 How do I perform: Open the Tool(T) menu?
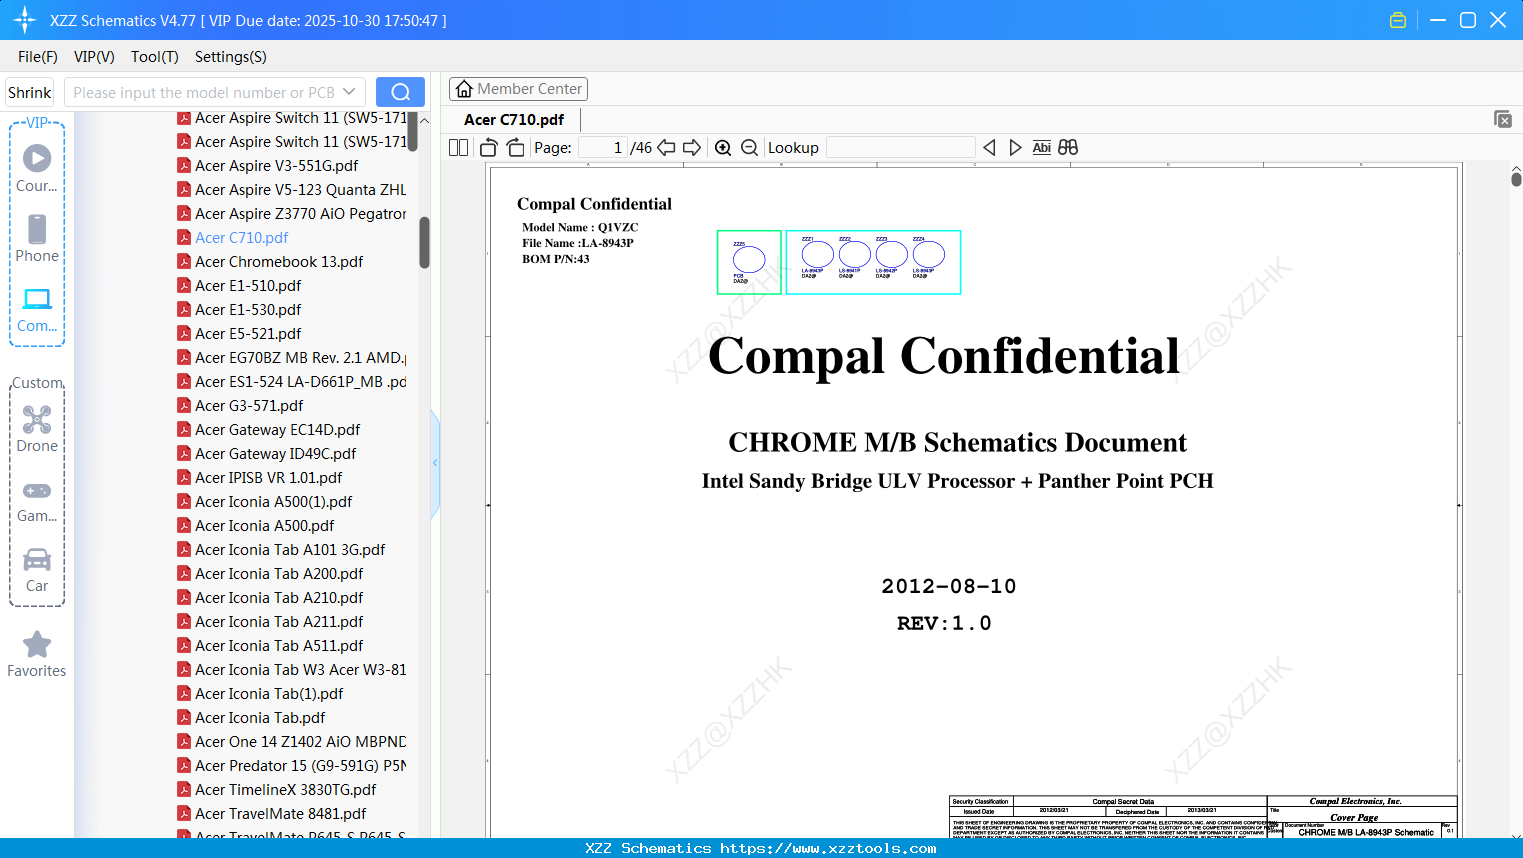[x=155, y=57]
